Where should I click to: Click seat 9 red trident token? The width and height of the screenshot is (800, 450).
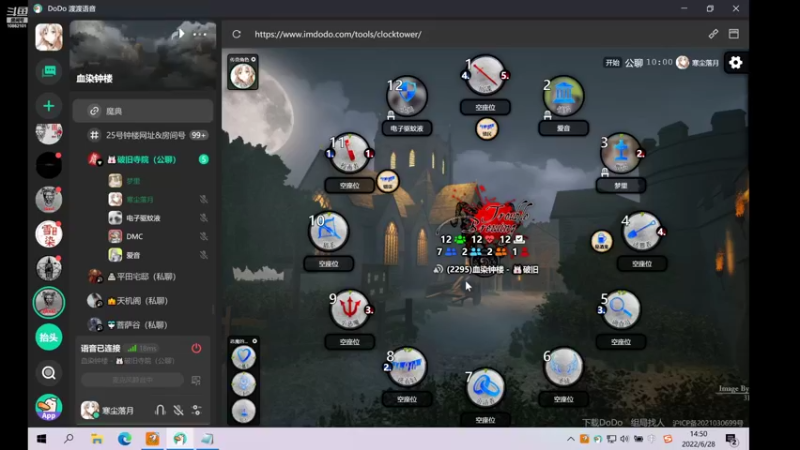pos(349,309)
